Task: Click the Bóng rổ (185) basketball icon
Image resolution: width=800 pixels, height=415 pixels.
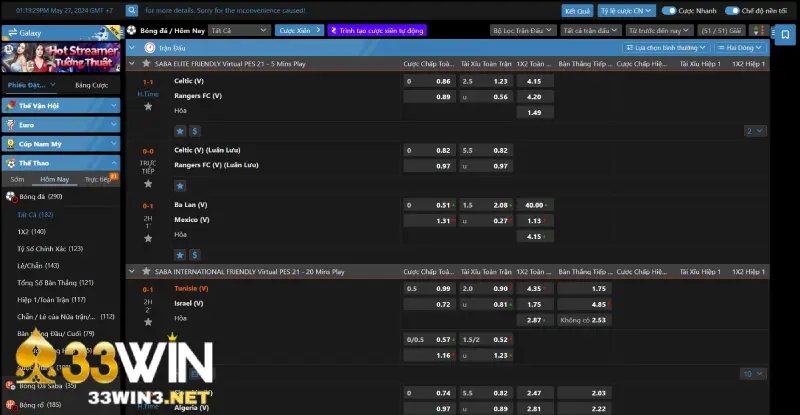Action: 11,405
